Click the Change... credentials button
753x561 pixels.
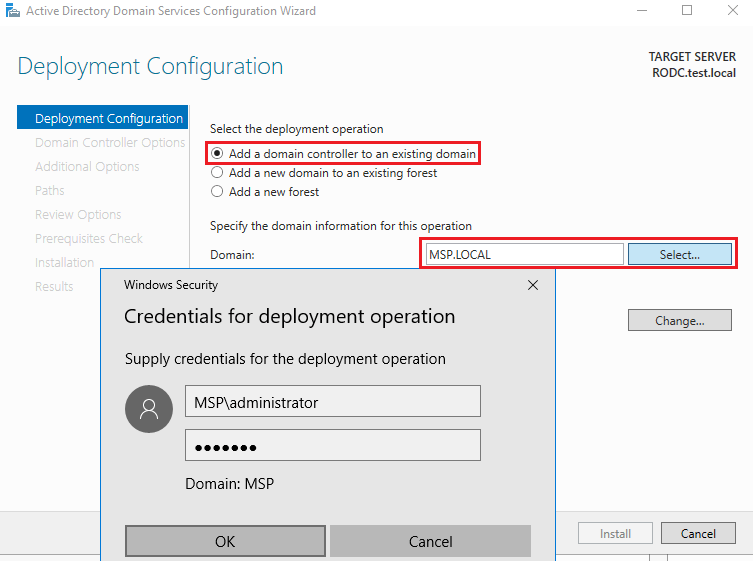[x=680, y=320]
